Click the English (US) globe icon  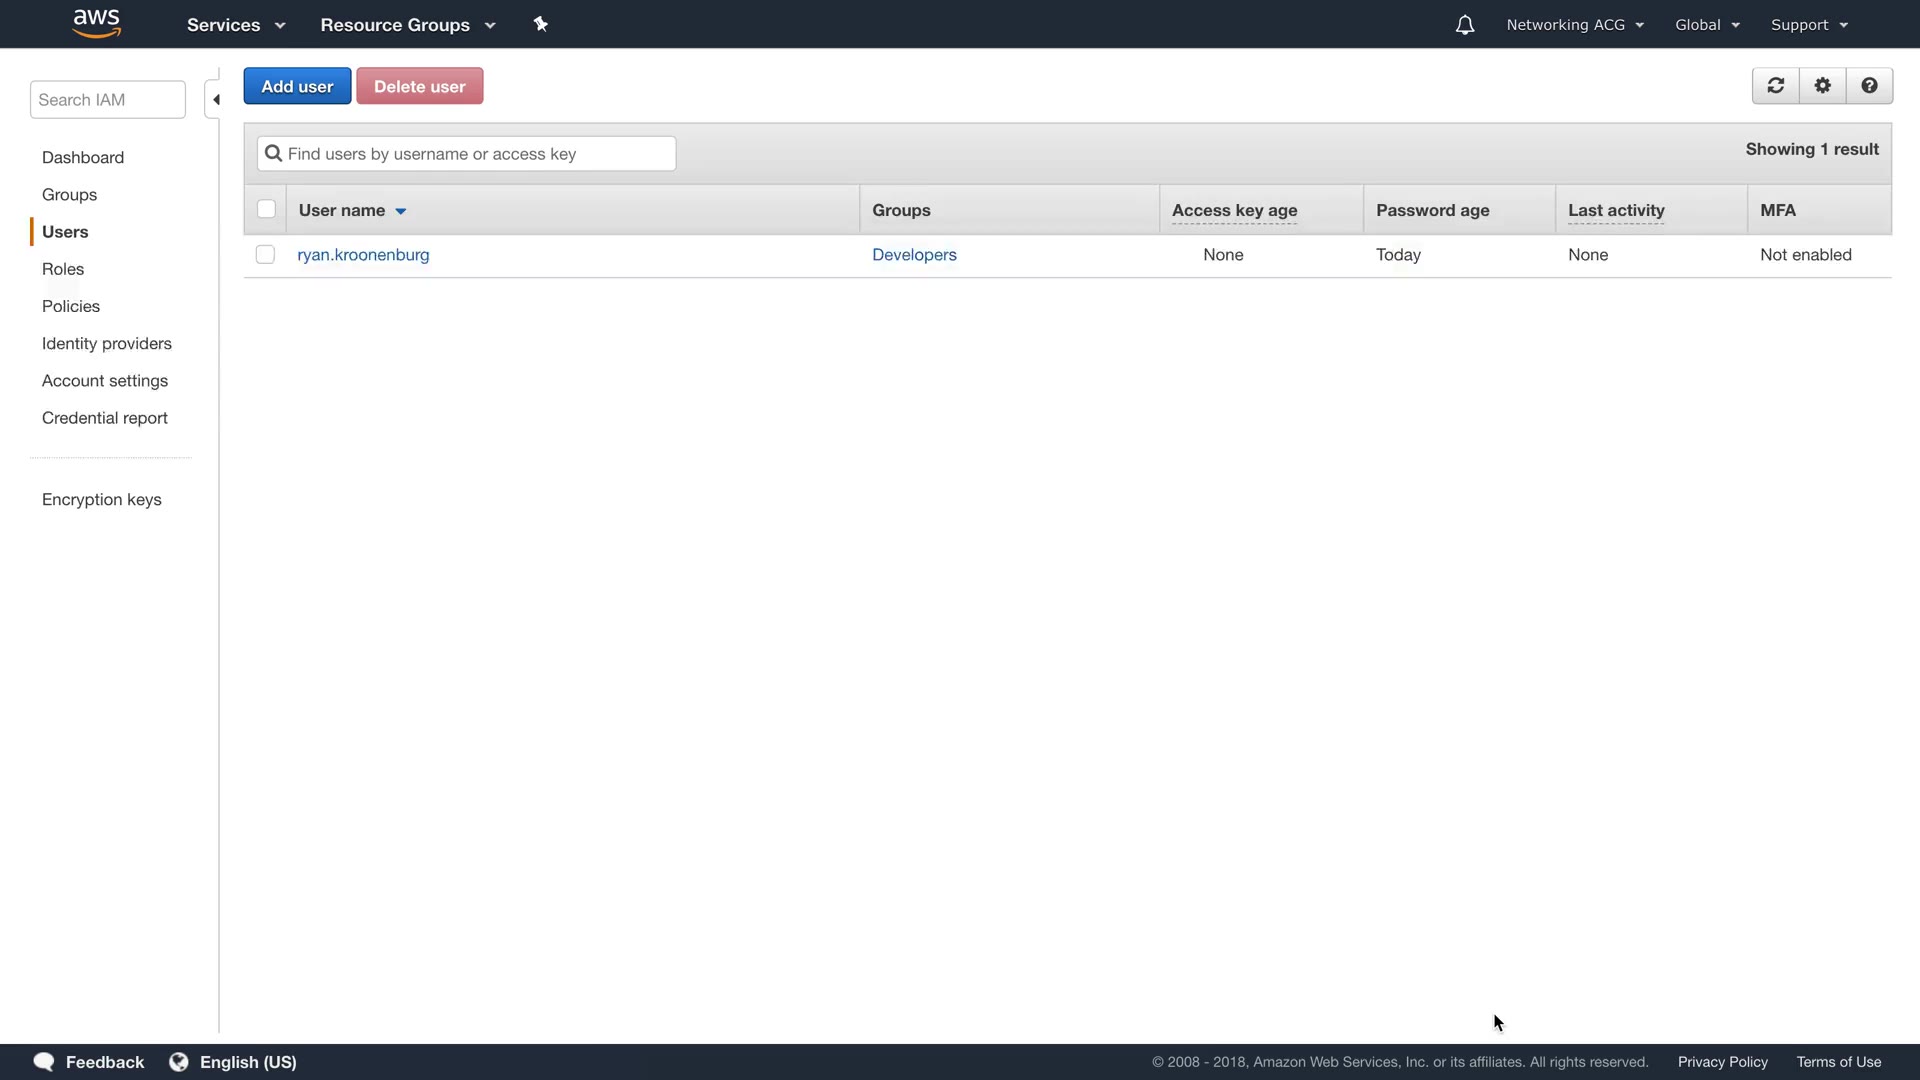[x=179, y=1062]
